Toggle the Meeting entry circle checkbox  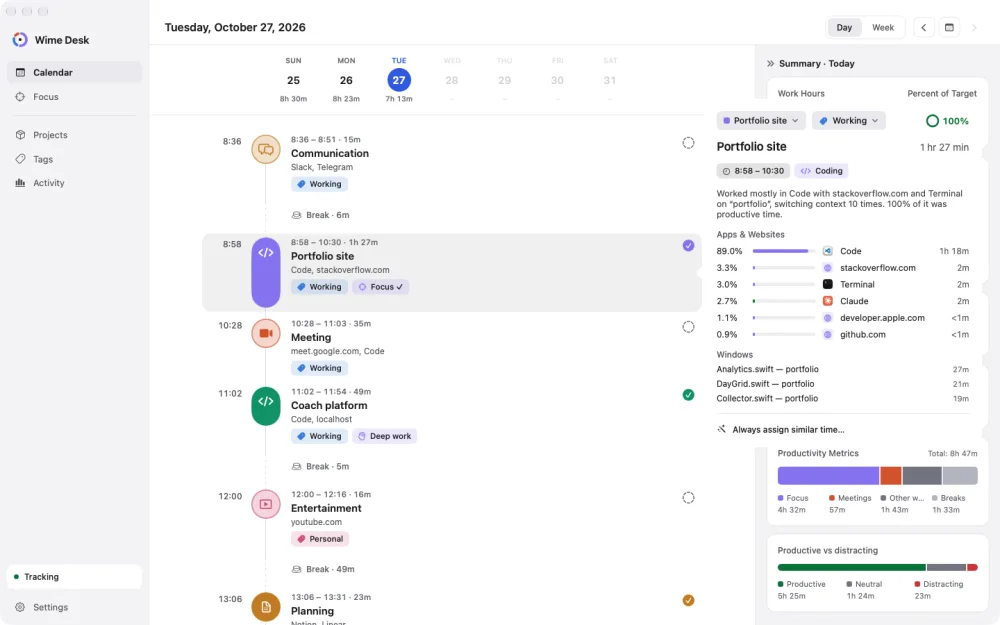click(688, 327)
